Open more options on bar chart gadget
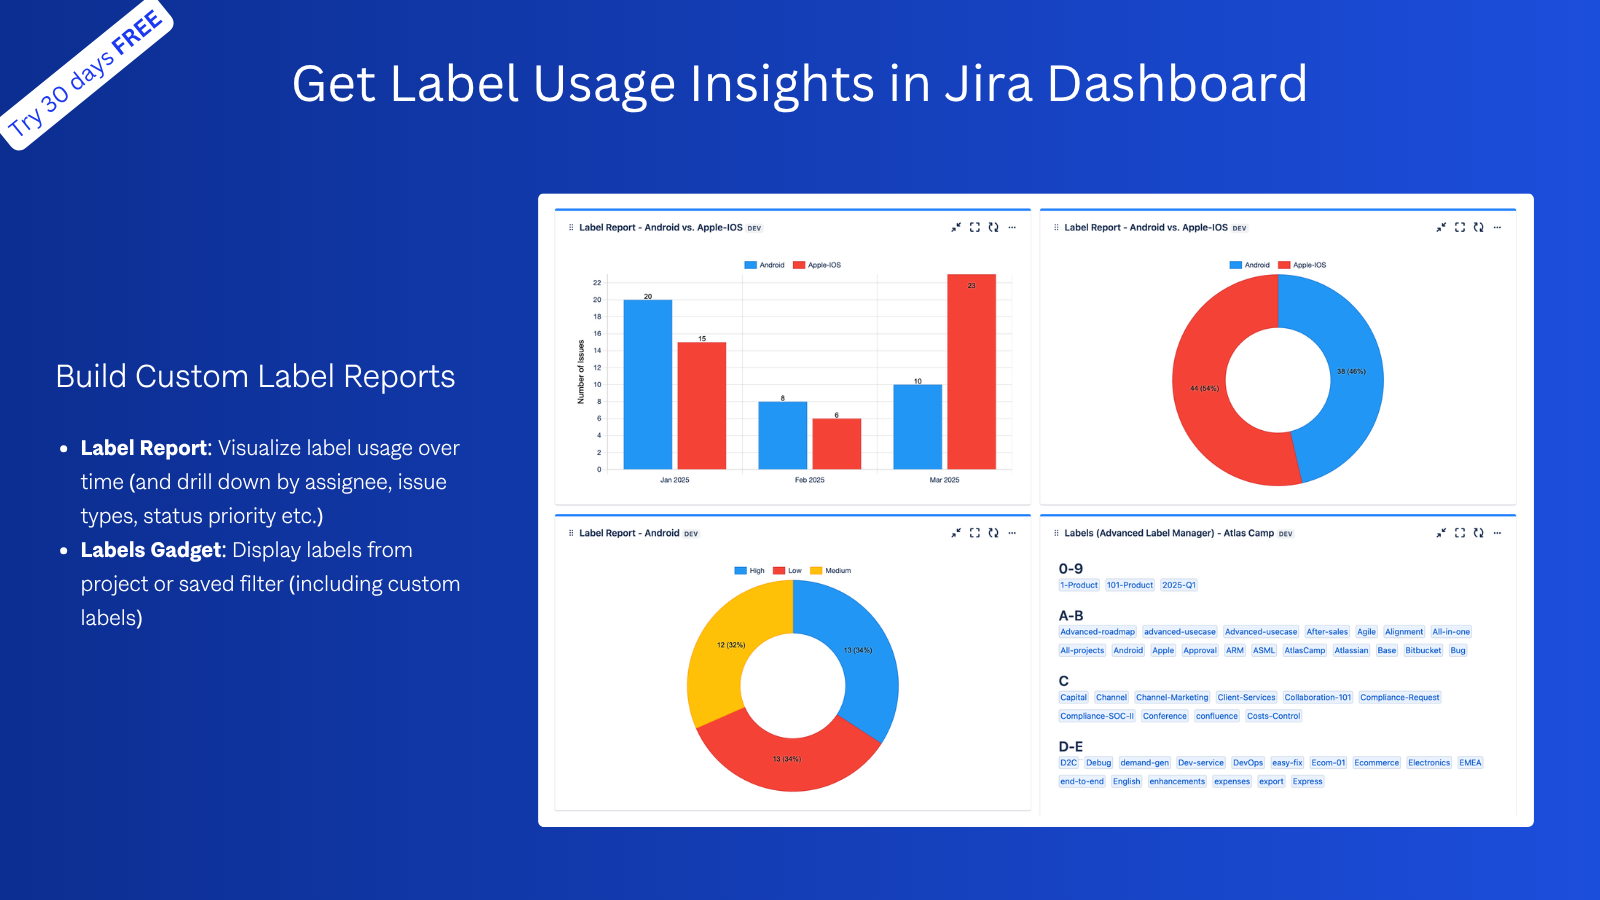Image resolution: width=1600 pixels, height=900 pixels. [1012, 227]
